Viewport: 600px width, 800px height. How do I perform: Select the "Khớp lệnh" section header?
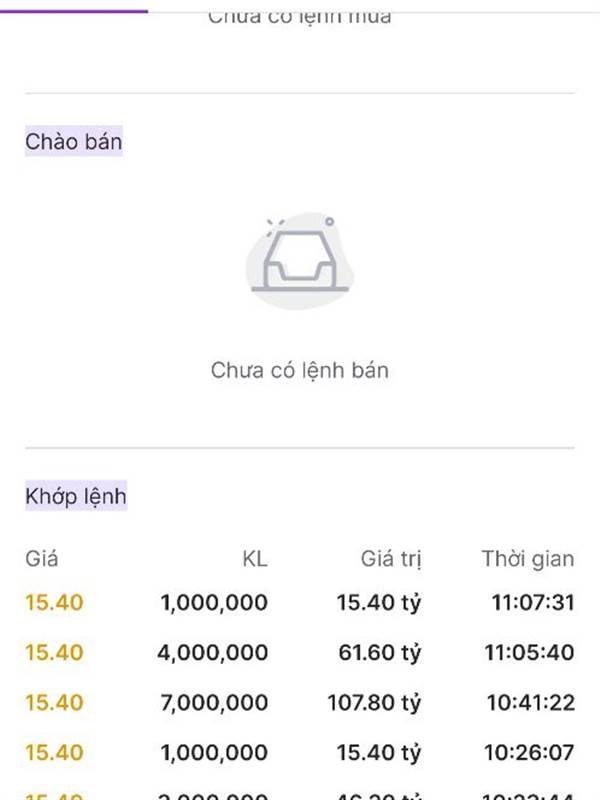[76, 495]
